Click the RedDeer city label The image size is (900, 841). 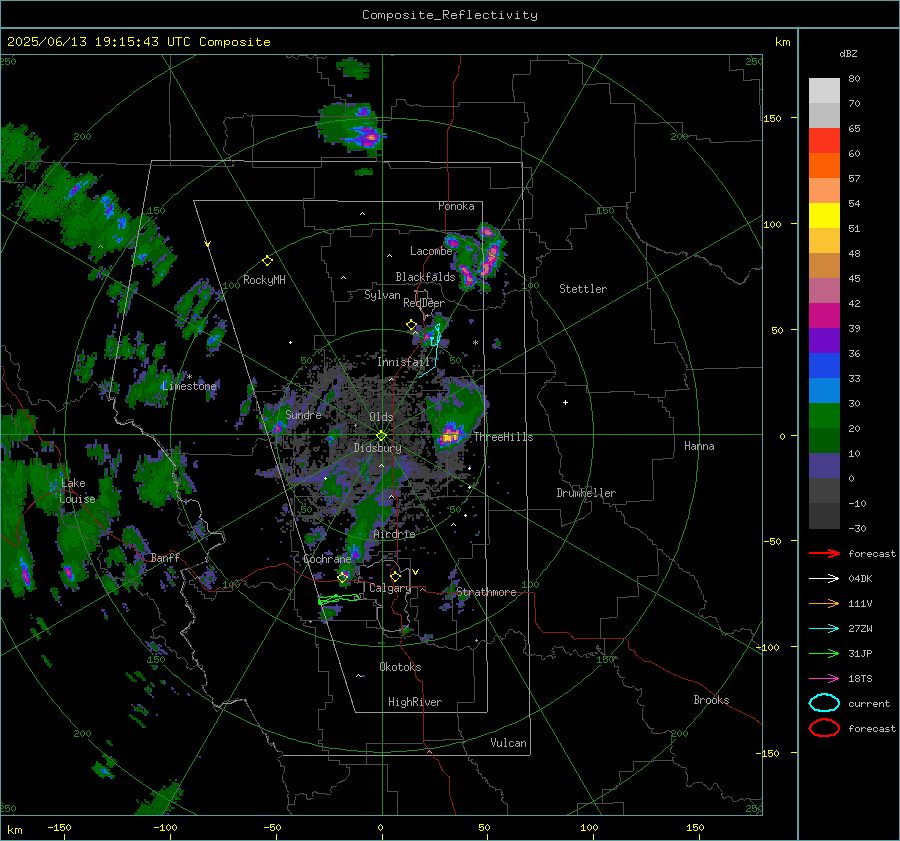tap(424, 303)
